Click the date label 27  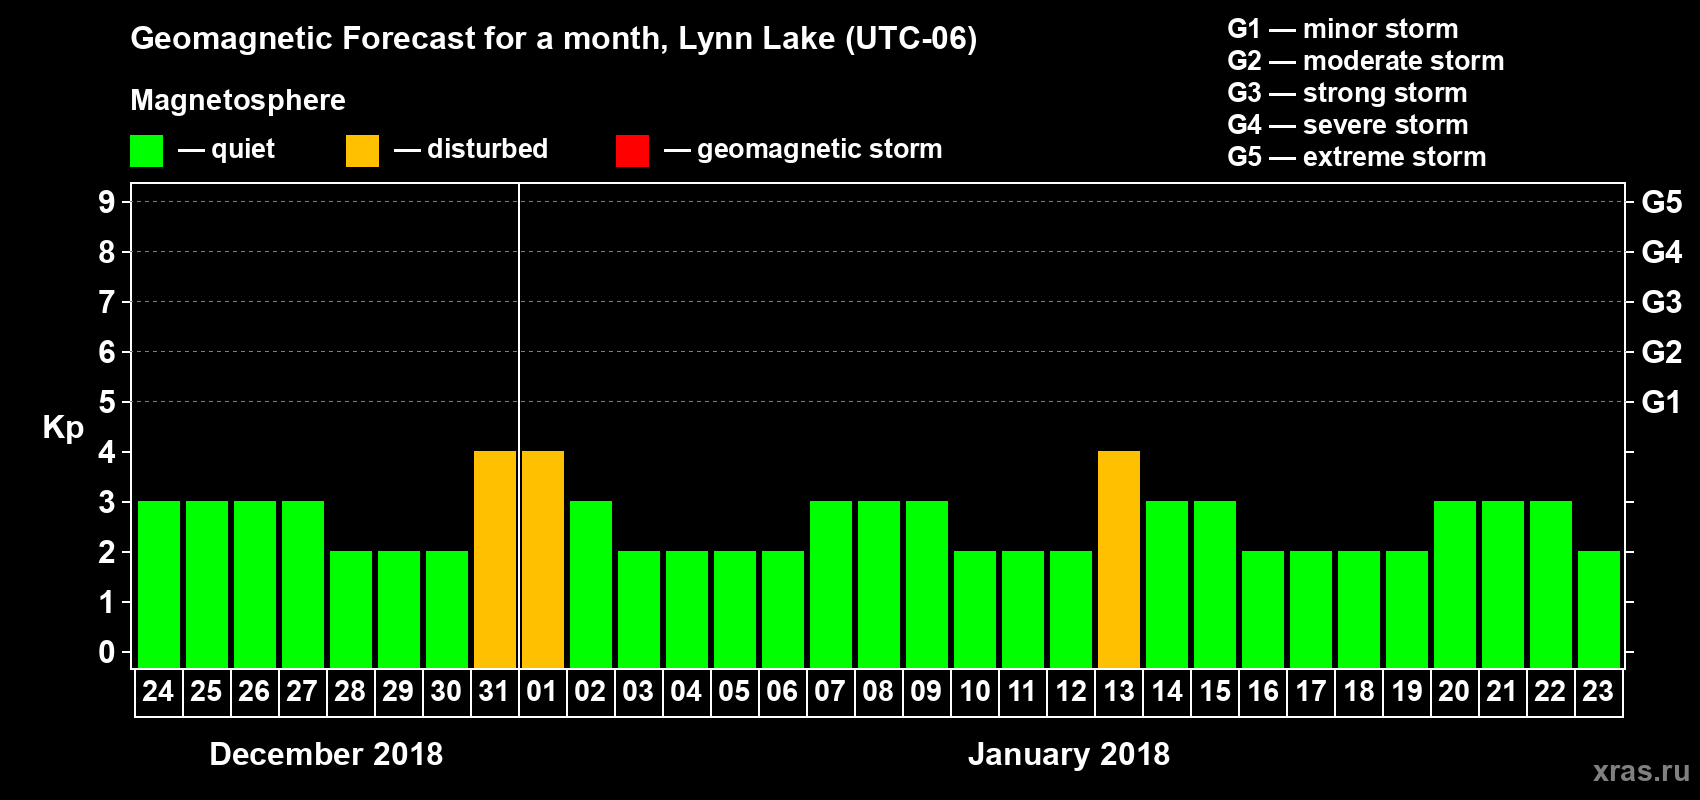point(302,691)
